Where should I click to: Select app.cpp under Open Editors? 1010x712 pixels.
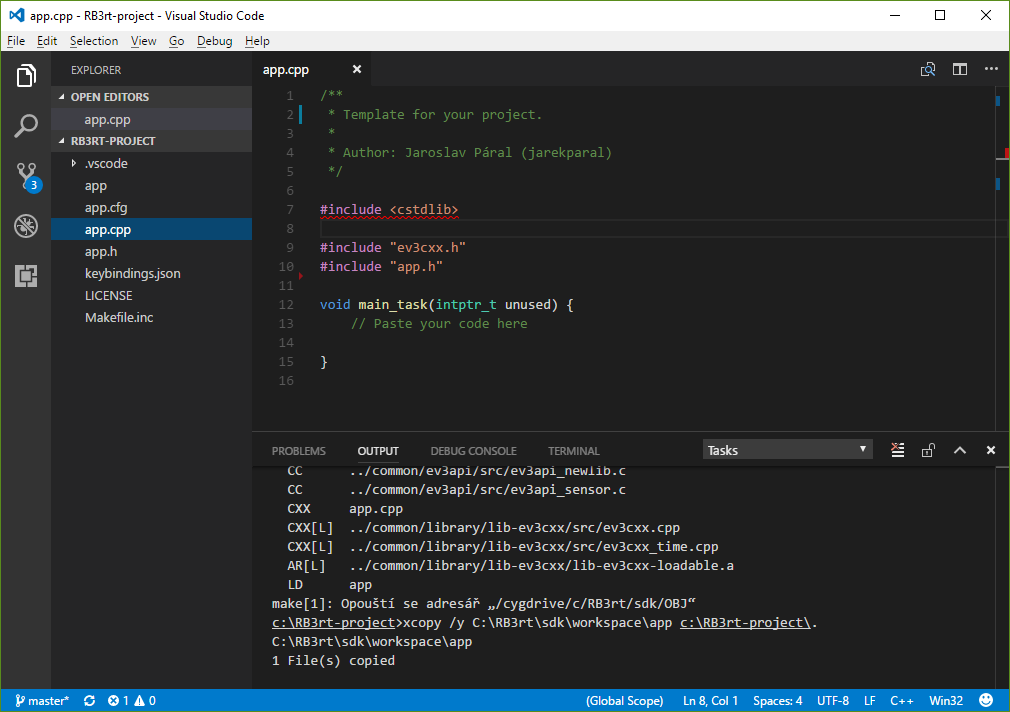pyautogui.click(x=151, y=119)
